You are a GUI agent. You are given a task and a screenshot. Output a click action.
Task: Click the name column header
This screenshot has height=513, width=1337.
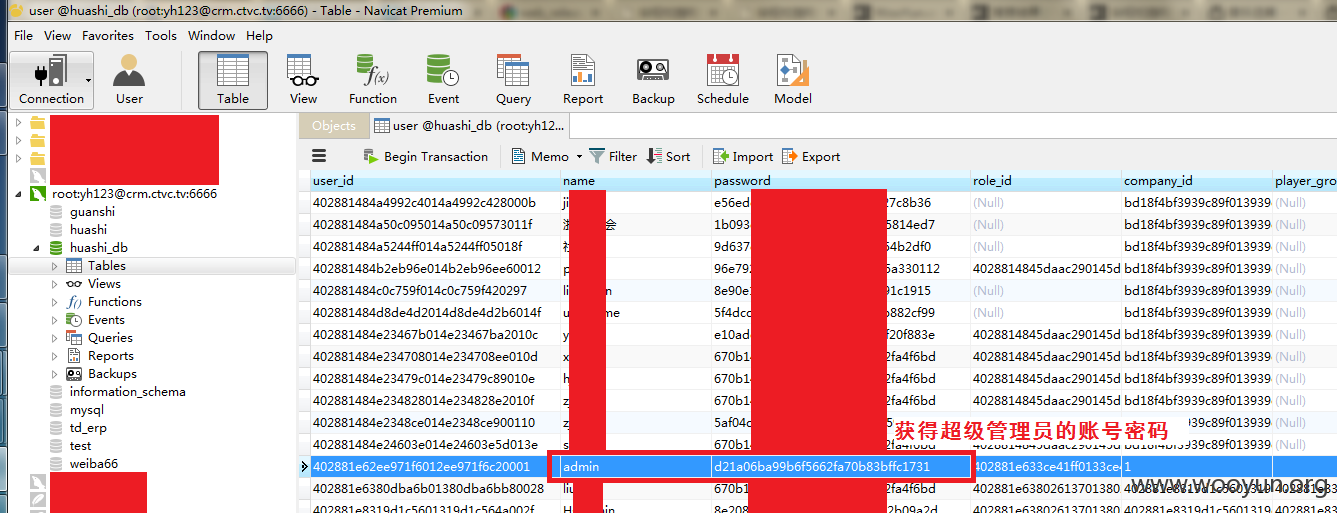[635, 181]
